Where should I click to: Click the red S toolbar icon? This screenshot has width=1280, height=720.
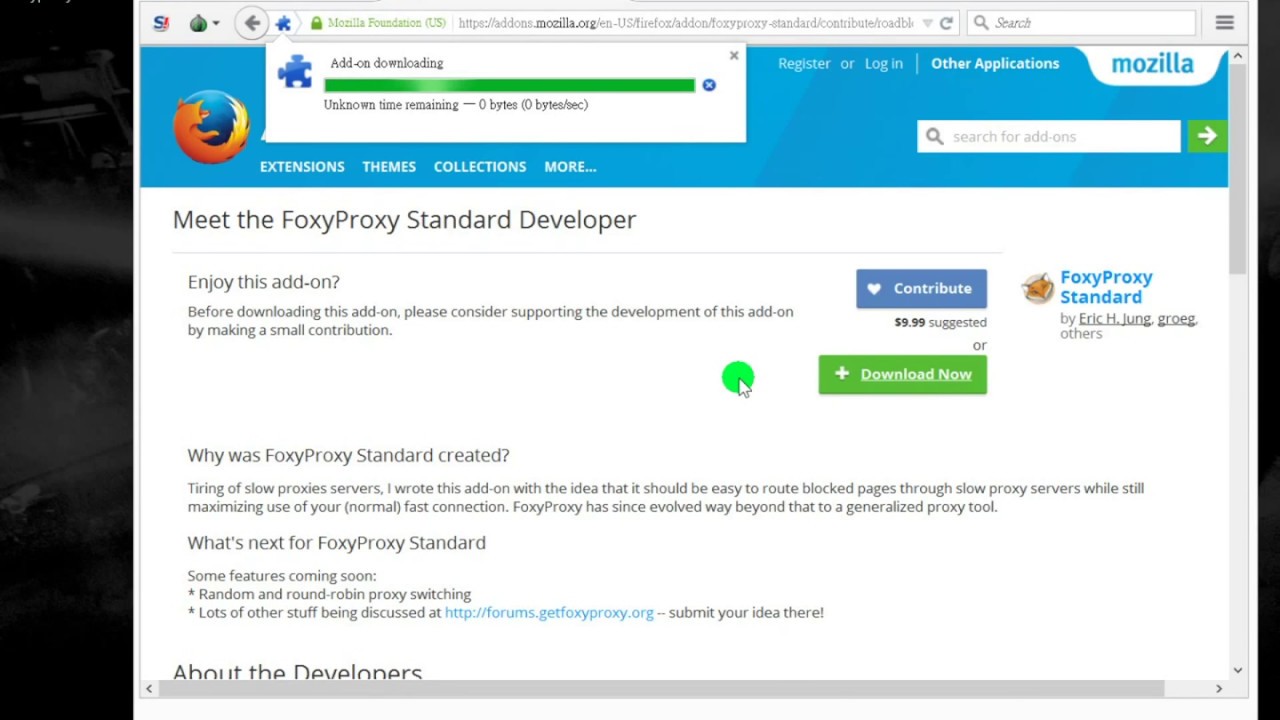[x=161, y=23]
